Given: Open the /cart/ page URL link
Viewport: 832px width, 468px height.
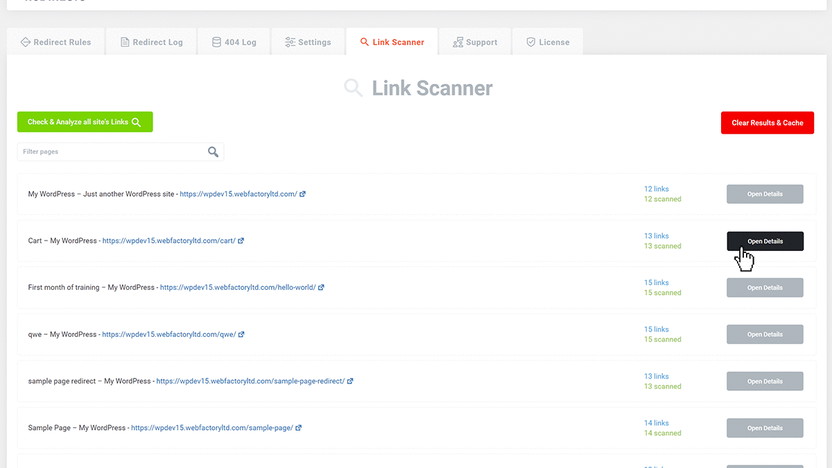Looking at the screenshot, I should (169, 241).
